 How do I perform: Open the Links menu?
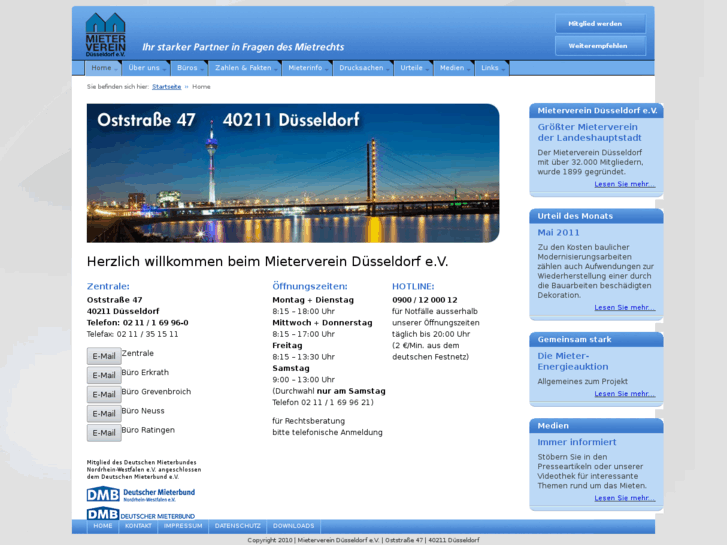(x=491, y=68)
